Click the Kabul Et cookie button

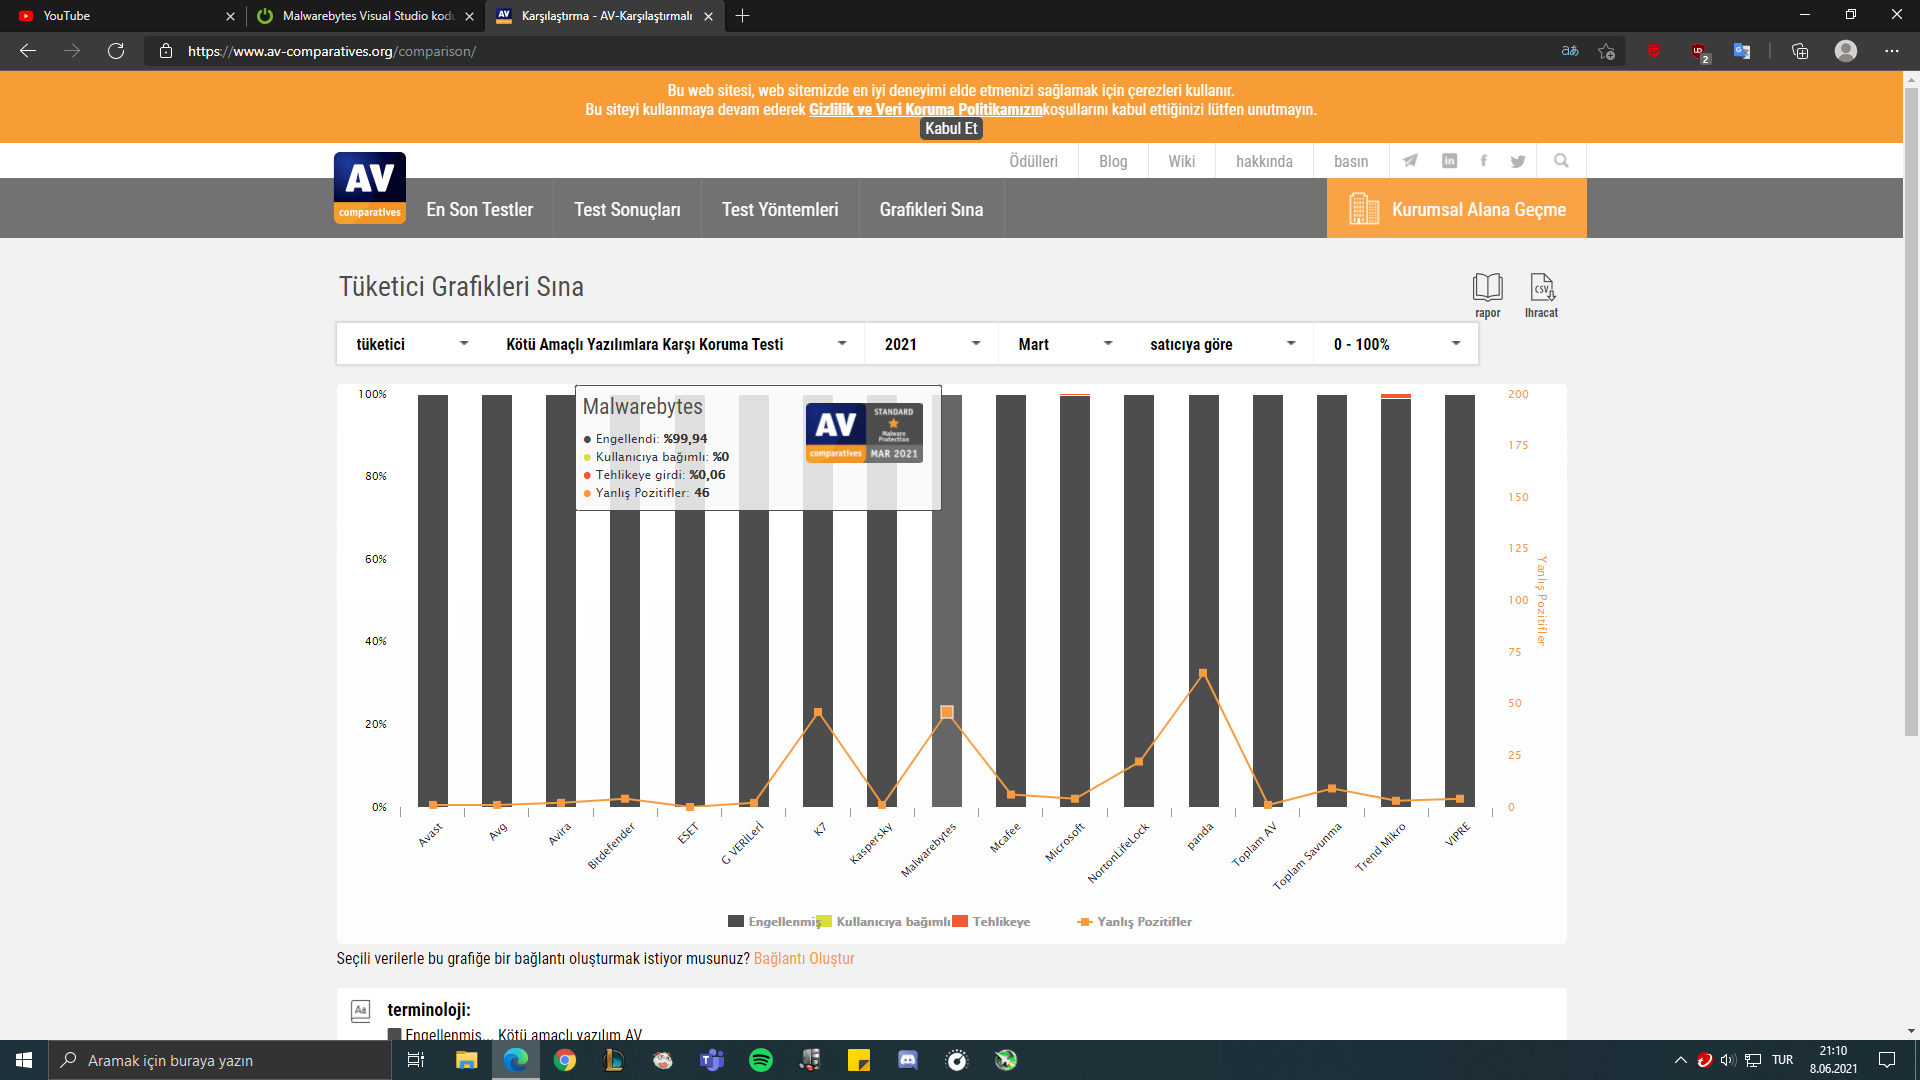pyautogui.click(x=951, y=129)
